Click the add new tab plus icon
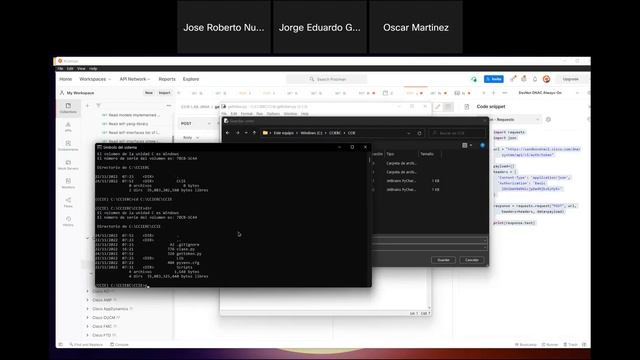 [x=493, y=93]
